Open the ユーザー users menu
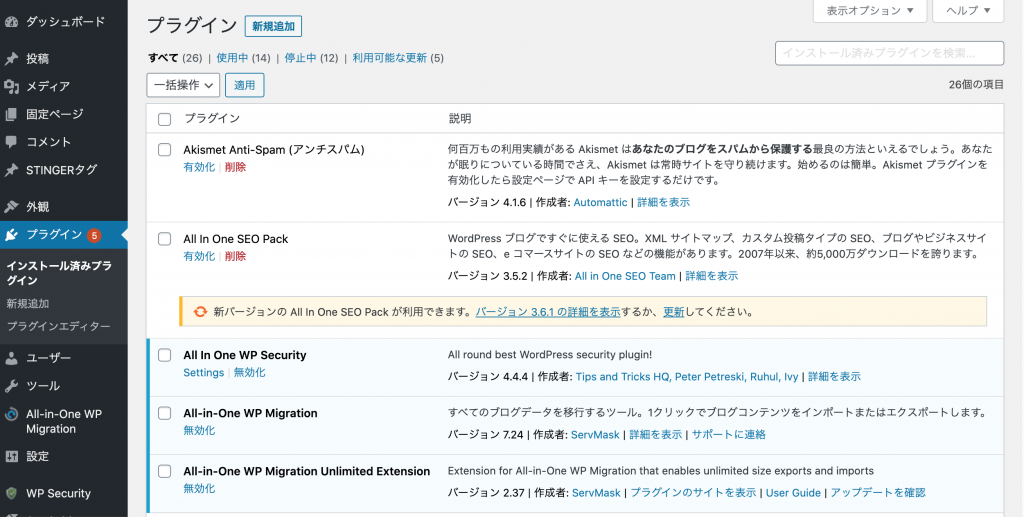 tap(48, 358)
